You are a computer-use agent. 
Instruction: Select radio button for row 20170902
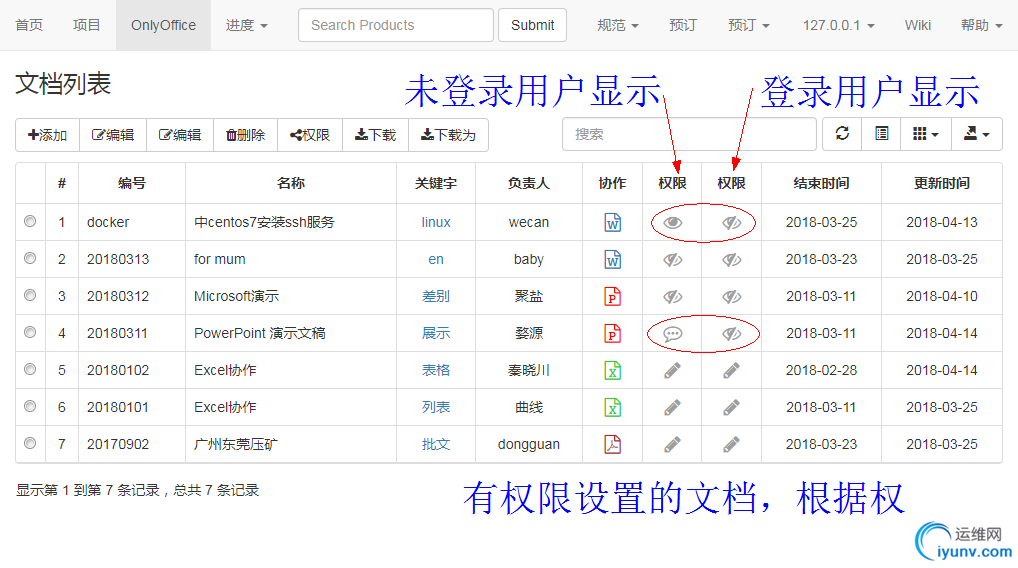[x=30, y=443]
